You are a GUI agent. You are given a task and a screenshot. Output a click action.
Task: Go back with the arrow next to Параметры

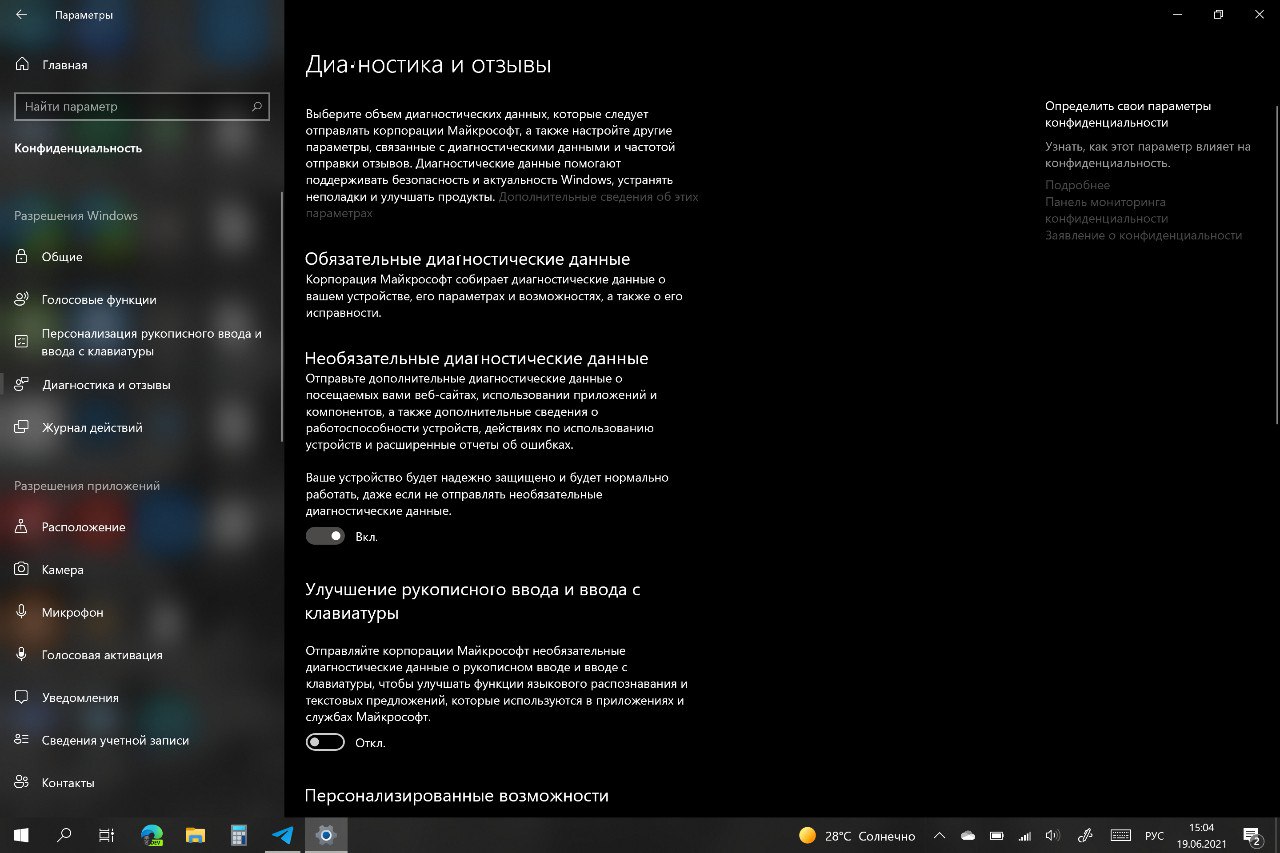coord(22,15)
